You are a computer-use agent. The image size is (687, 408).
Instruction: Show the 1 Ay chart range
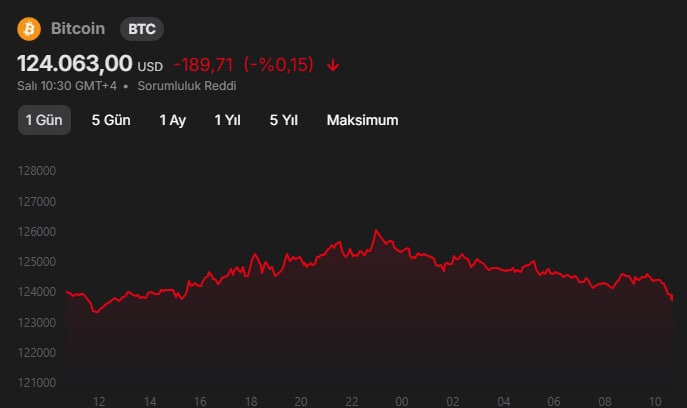(173, 120)
